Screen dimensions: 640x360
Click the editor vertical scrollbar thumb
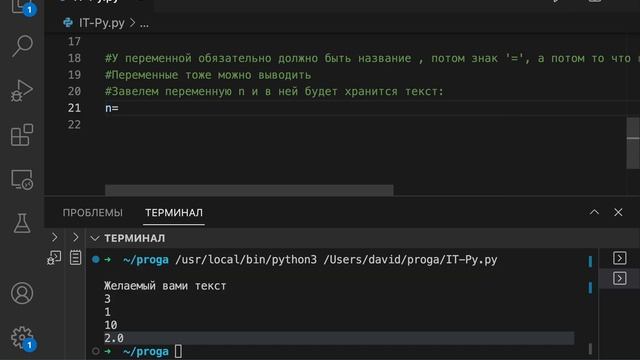tap(633, 142)
